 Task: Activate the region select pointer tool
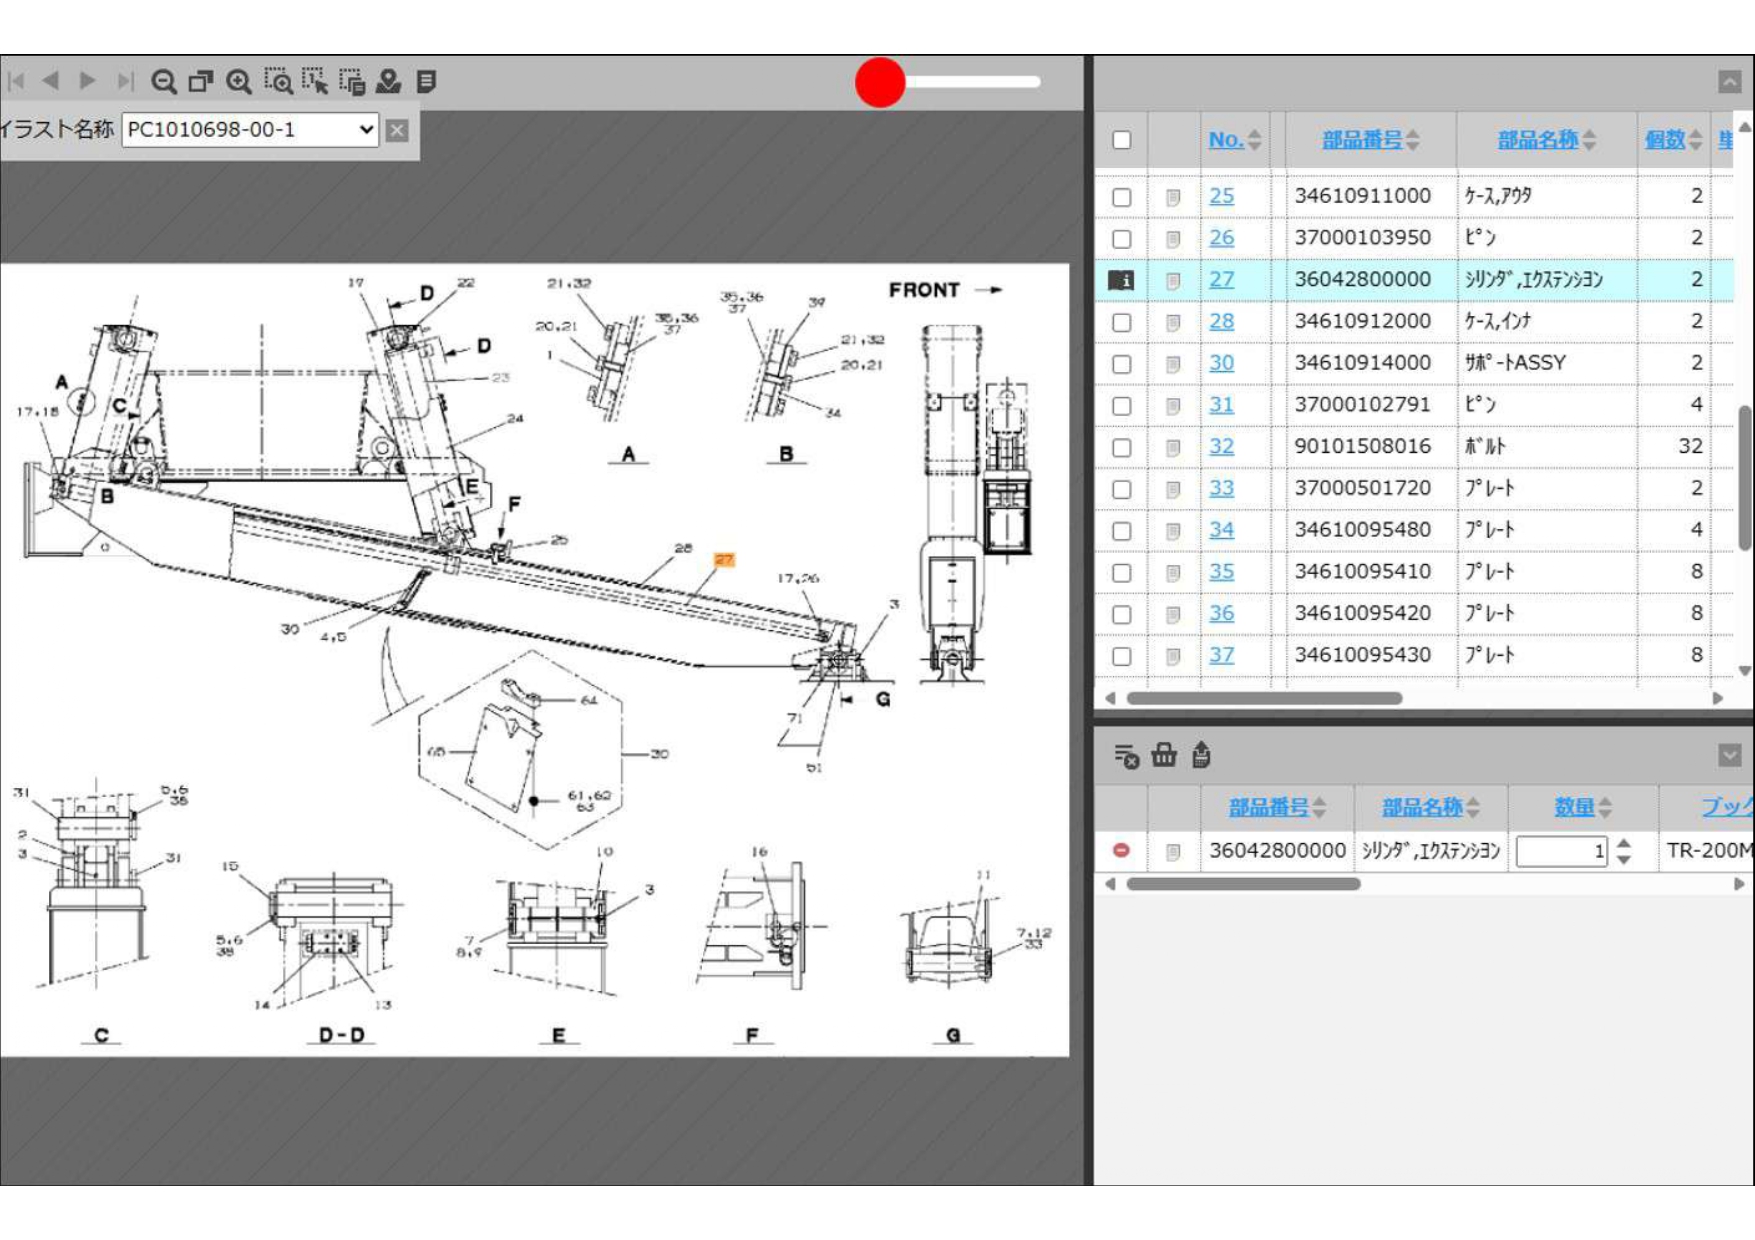pos(314,82)
